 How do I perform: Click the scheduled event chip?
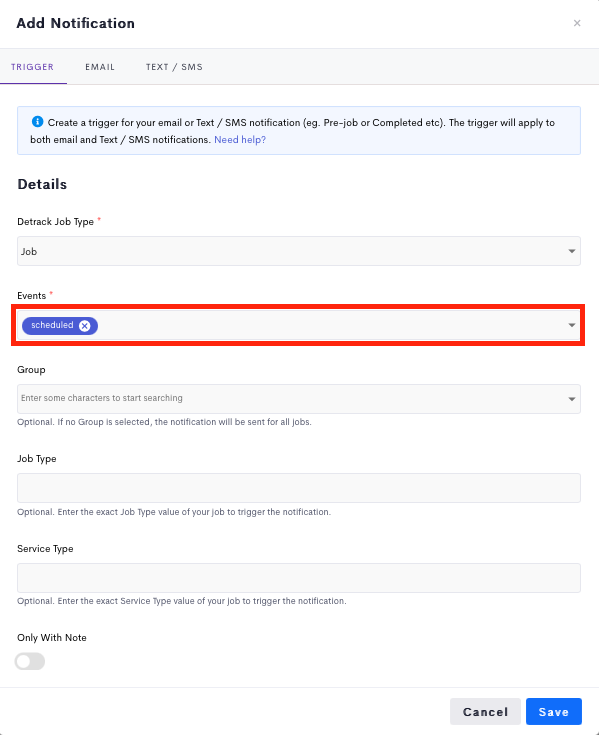(52, 325)
